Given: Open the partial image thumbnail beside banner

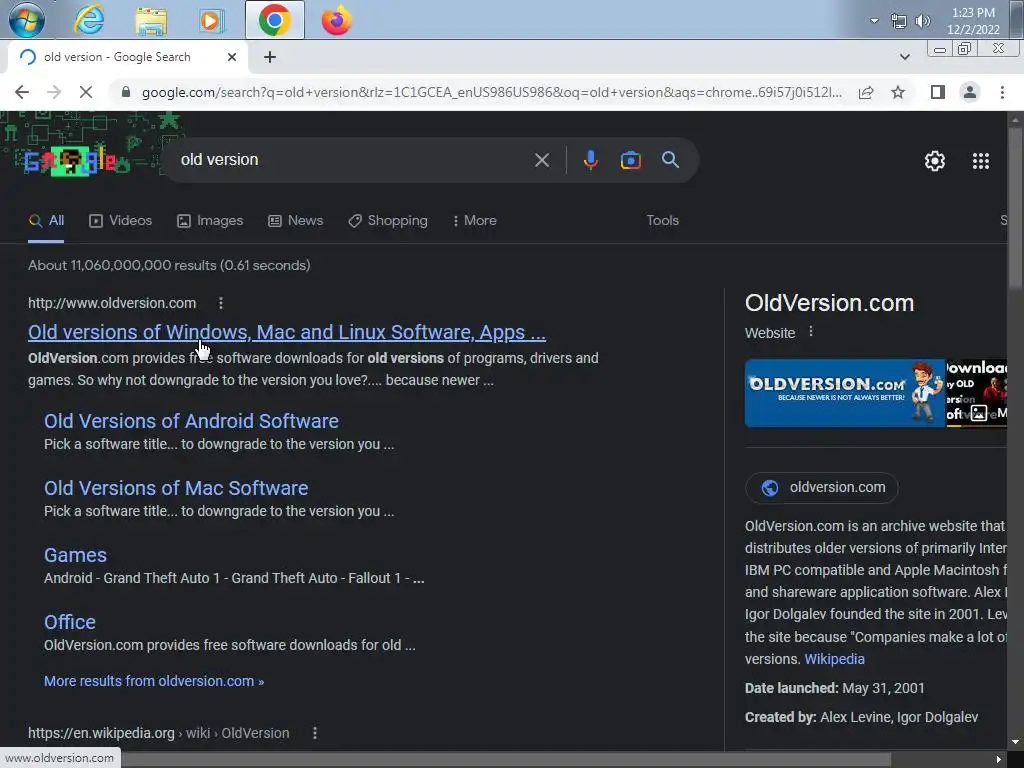Looking at the screenshot, I should (x=976, y=393).
